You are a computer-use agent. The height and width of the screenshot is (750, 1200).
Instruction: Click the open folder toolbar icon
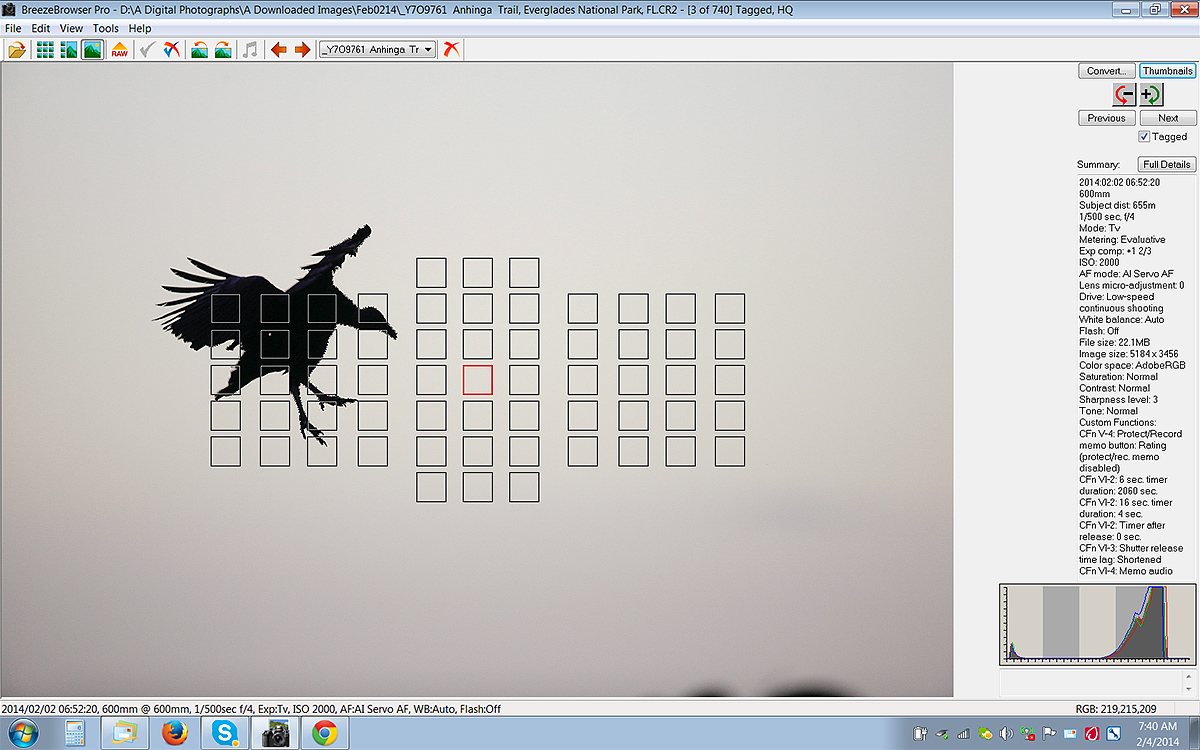pos(17,49)
